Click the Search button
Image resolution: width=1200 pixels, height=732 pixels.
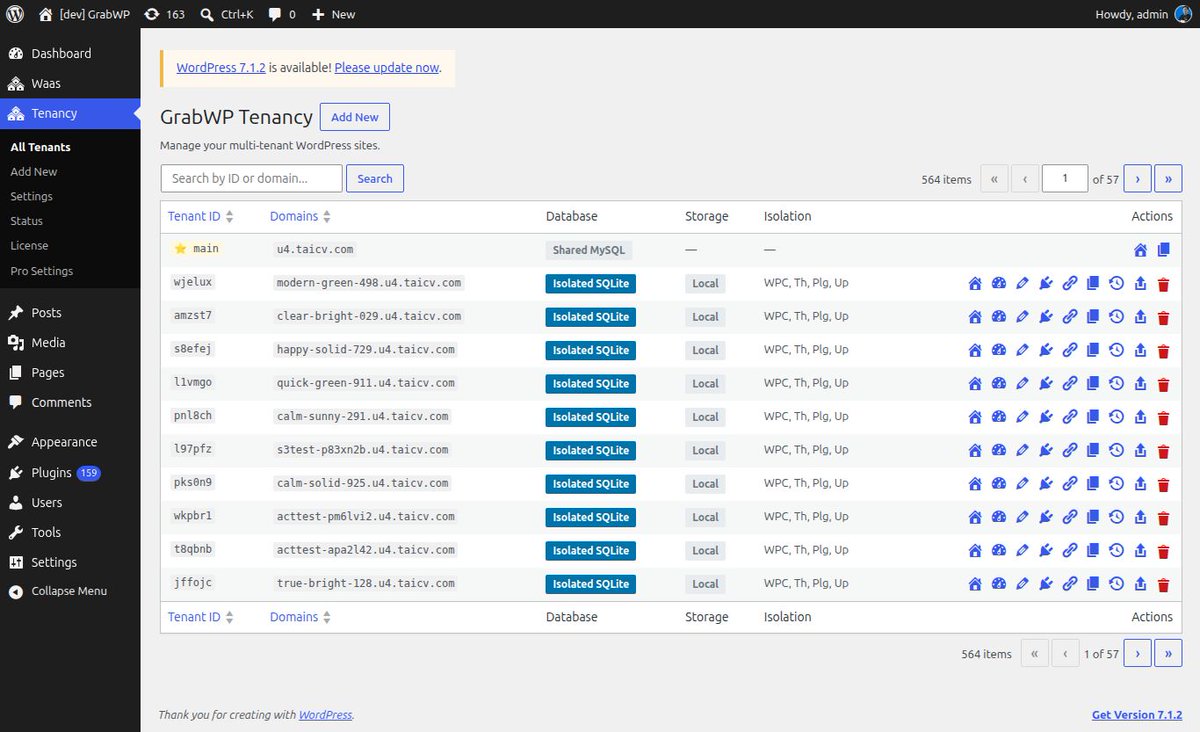tap(375, 179)
